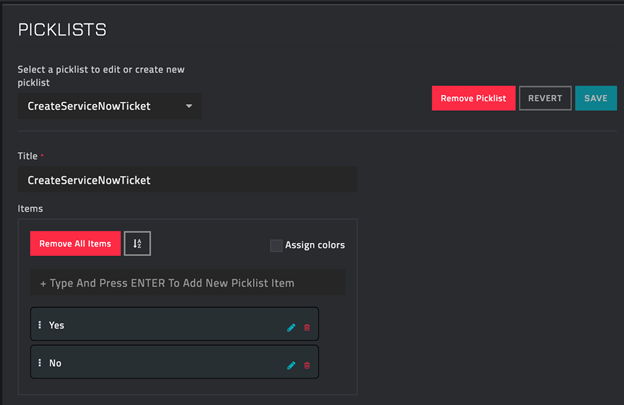The width and height of the screenshot is (624, 405).
Task: Open the CreateServiceNowTicket picklist dropdown
Action: click(x=110, y=106)
